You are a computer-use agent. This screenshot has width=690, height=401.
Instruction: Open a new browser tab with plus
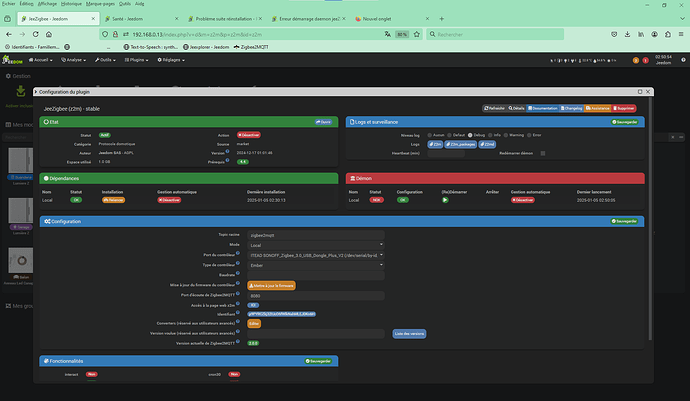[x=441, y=18]
